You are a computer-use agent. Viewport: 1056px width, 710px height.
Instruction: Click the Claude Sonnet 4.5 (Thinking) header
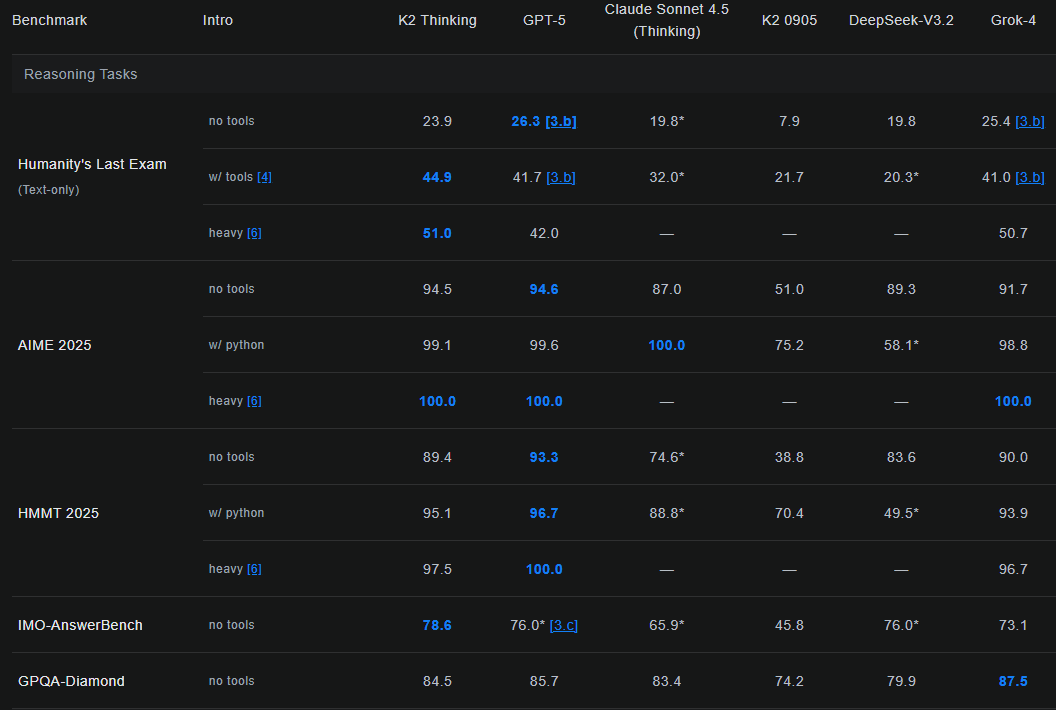coord(667,20)
